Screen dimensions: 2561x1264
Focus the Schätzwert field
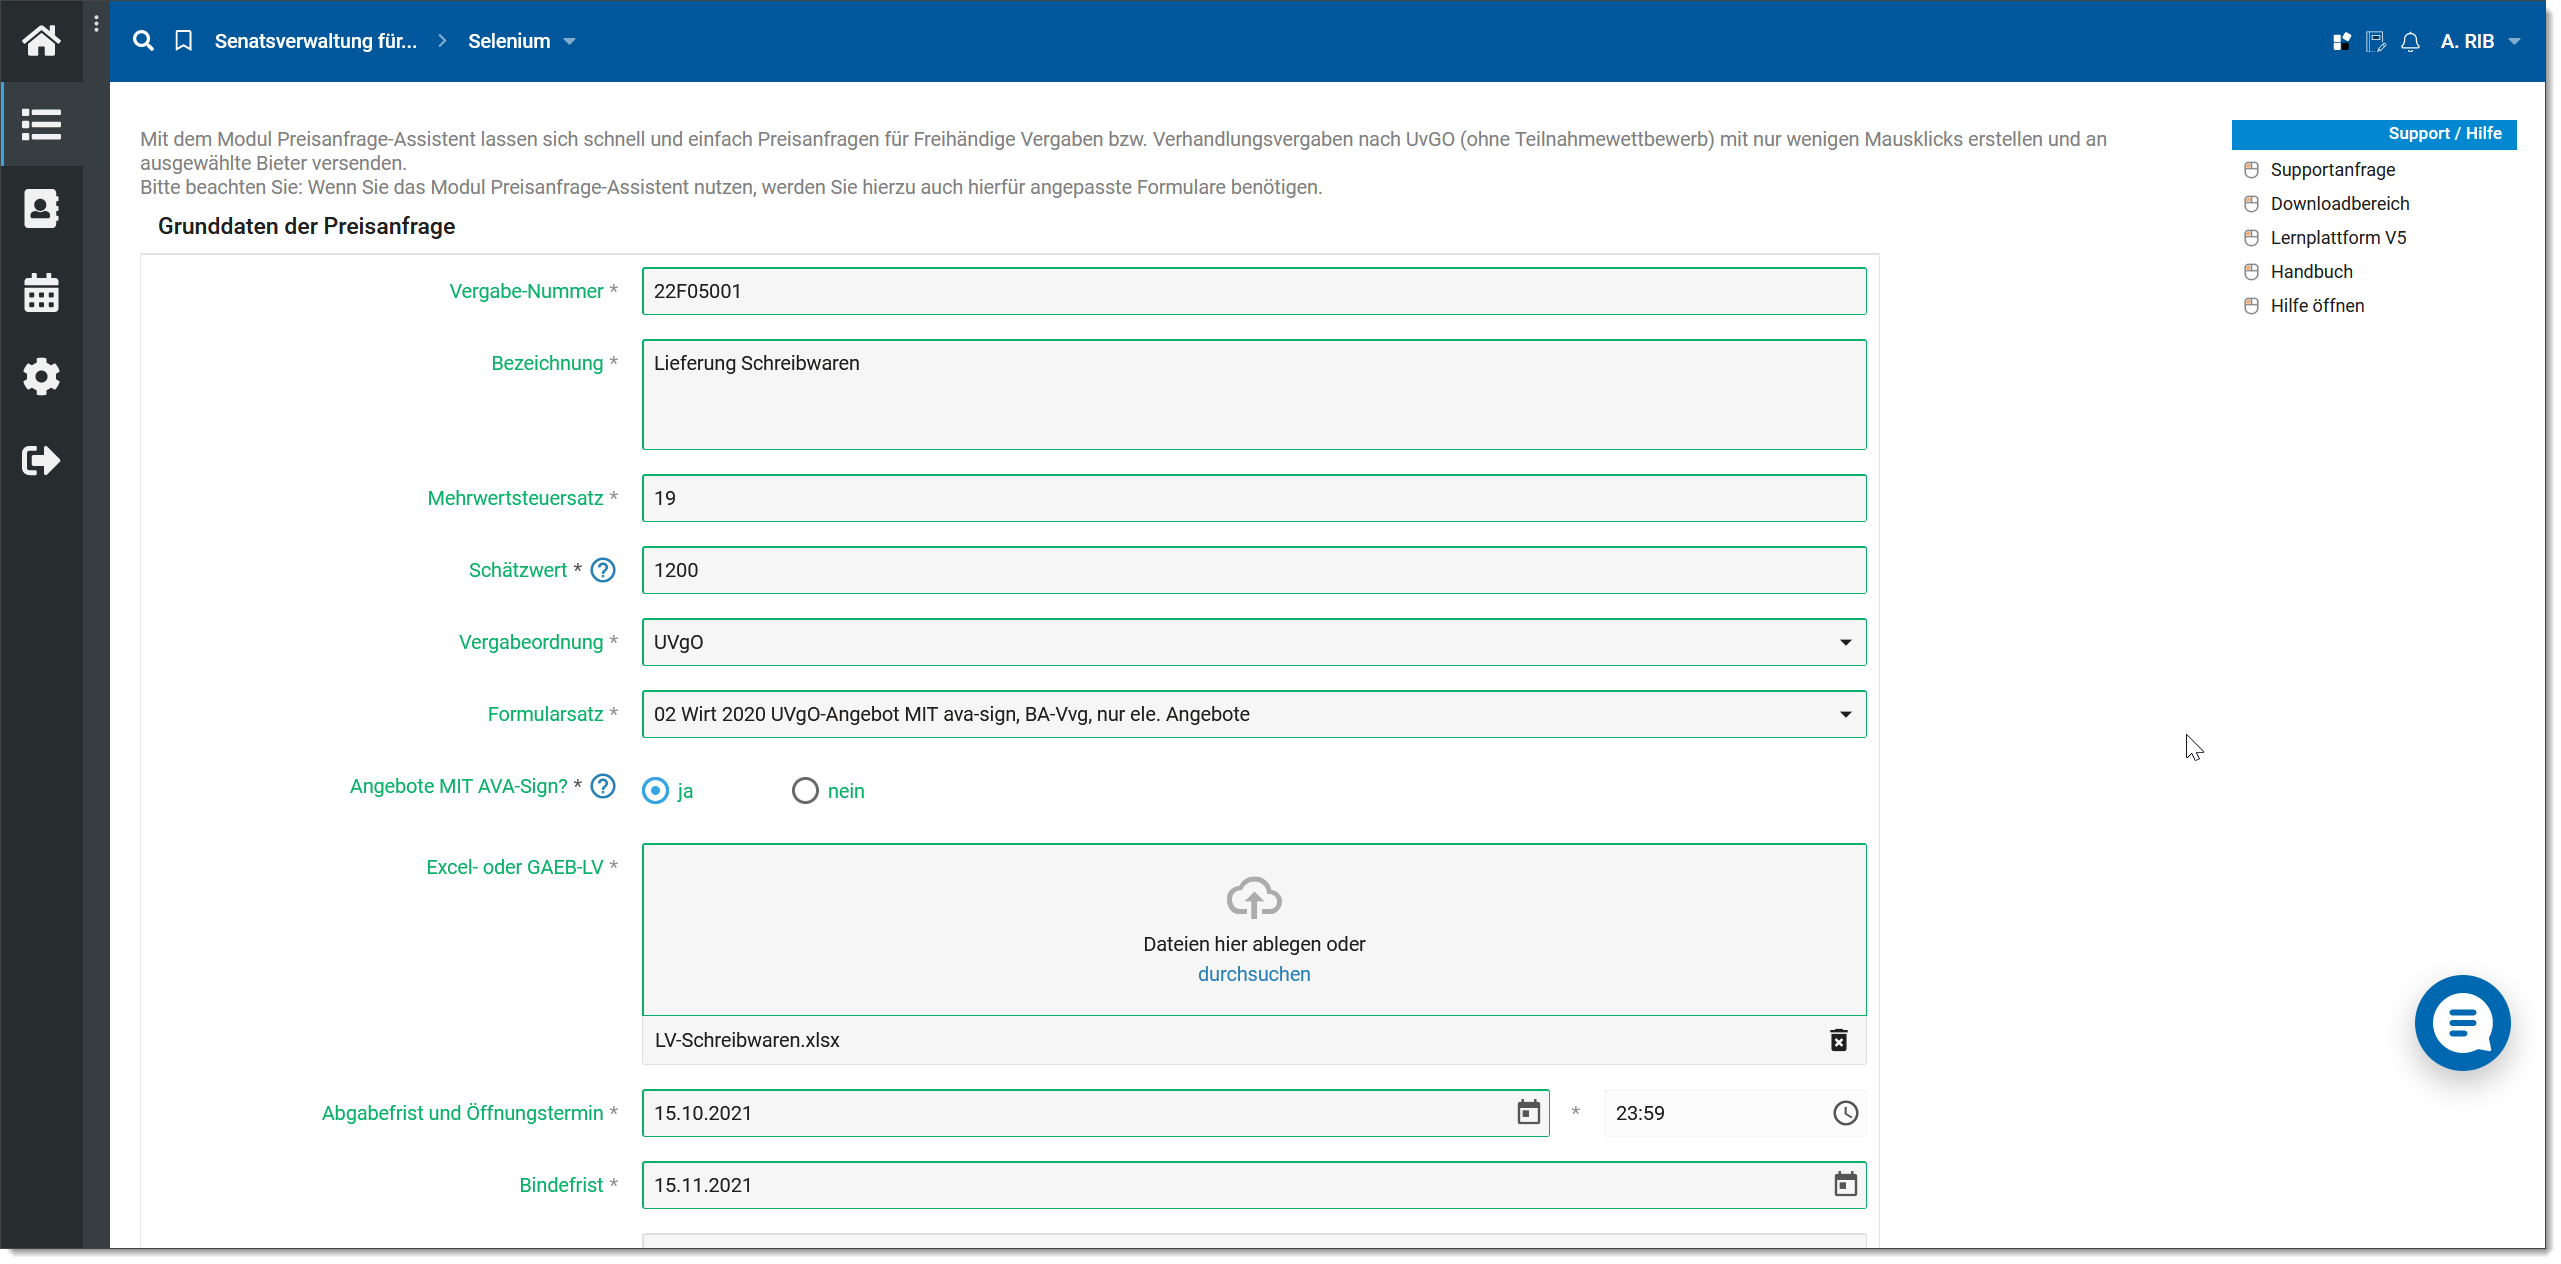(1254, 570)
